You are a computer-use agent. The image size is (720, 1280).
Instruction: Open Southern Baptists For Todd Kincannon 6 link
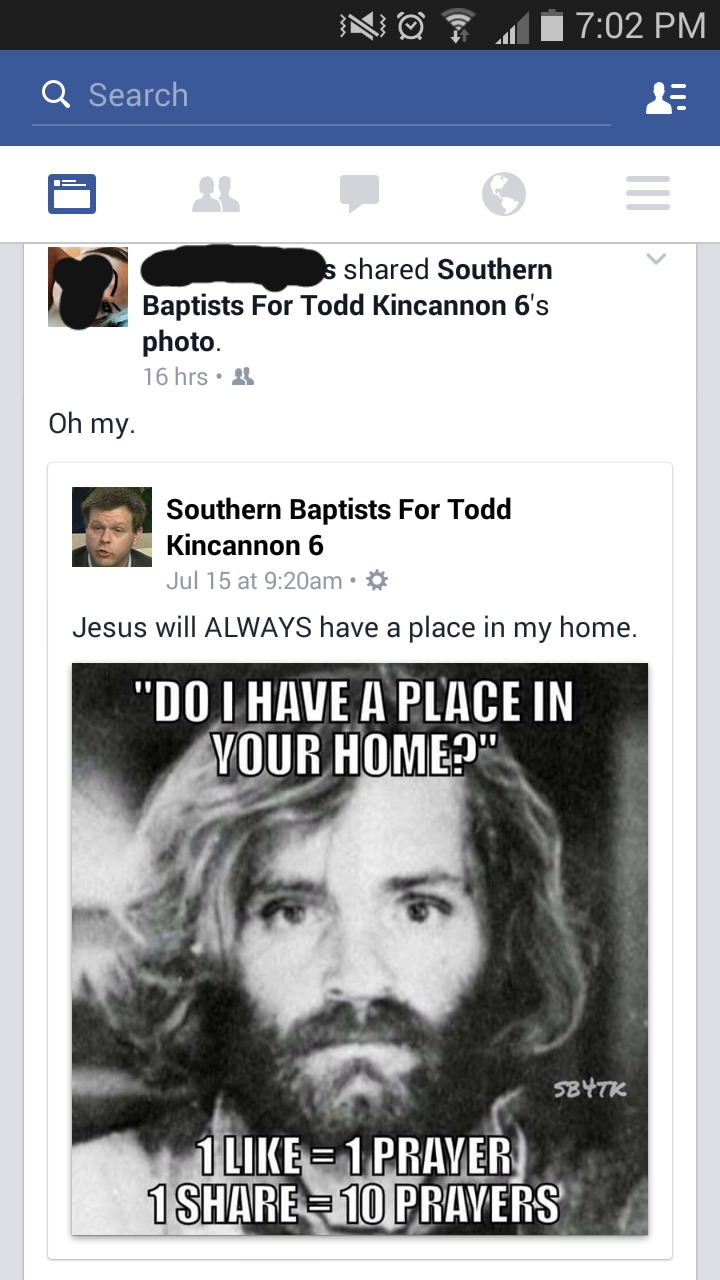click(346, 288)
